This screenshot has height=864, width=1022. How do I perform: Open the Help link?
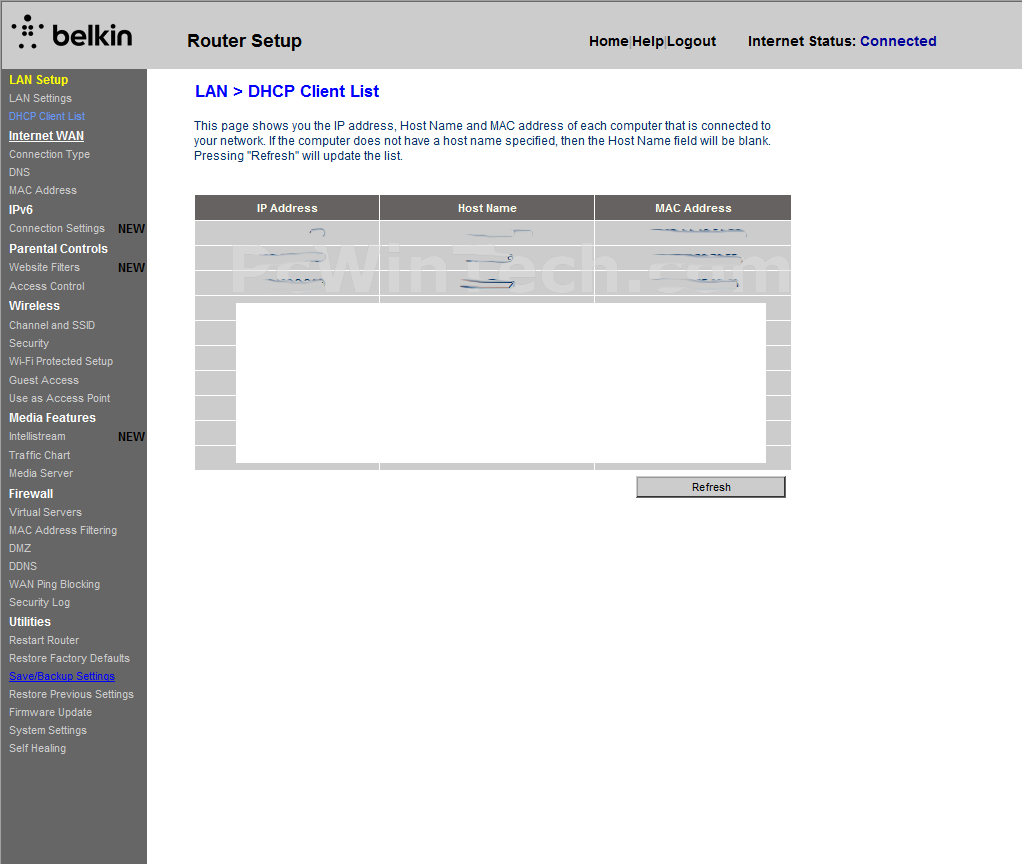pyautogui.click(x=648, y=41)
